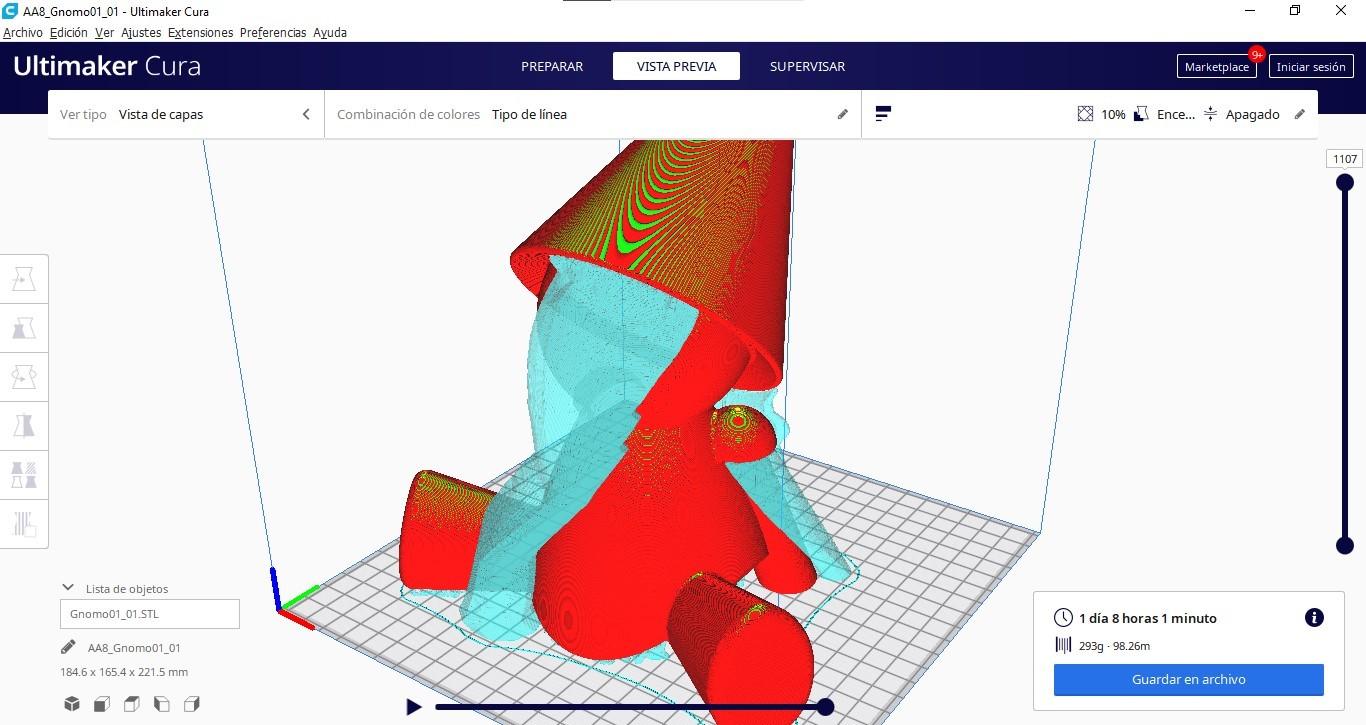Switch to the right side view icon

(191, 704)
